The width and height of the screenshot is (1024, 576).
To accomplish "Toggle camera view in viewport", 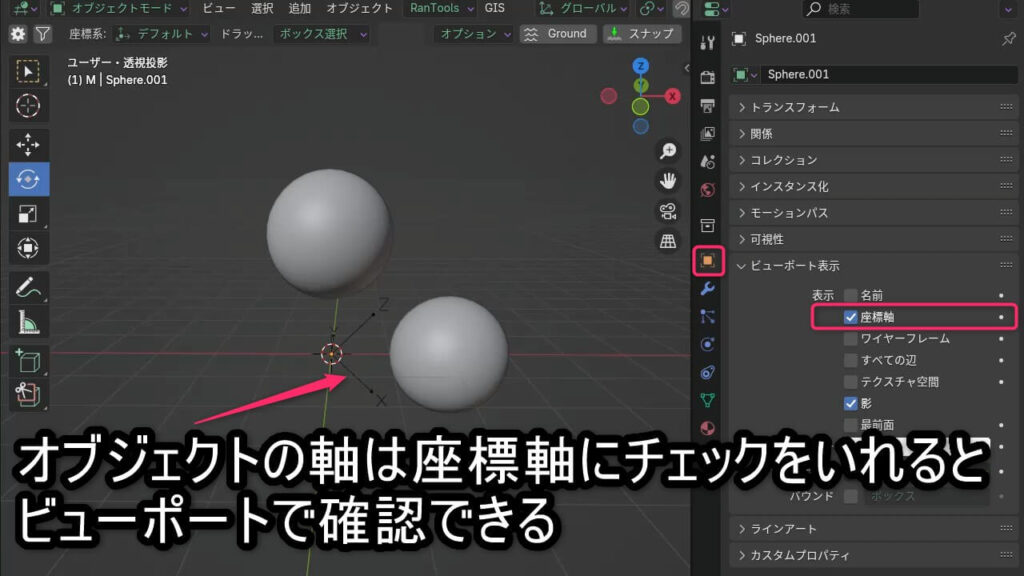I will point(668,211).
